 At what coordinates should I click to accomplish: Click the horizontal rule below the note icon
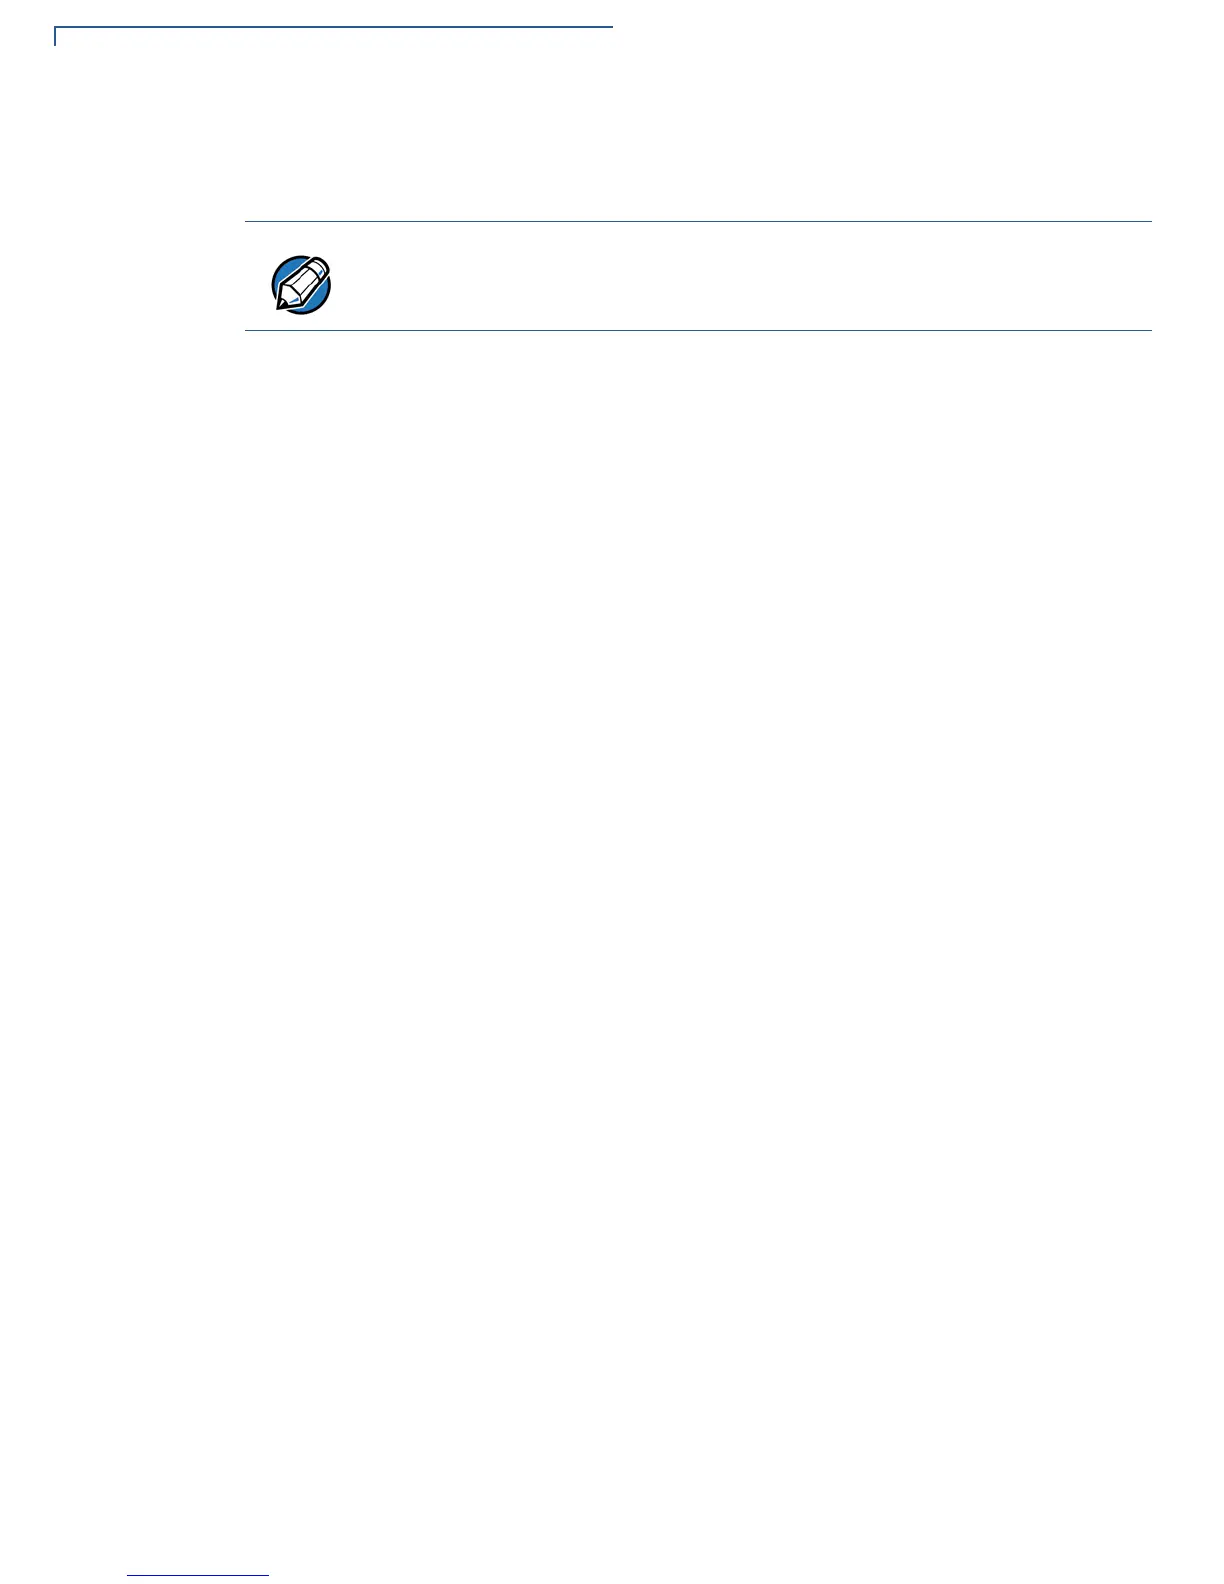click(698, 330)
